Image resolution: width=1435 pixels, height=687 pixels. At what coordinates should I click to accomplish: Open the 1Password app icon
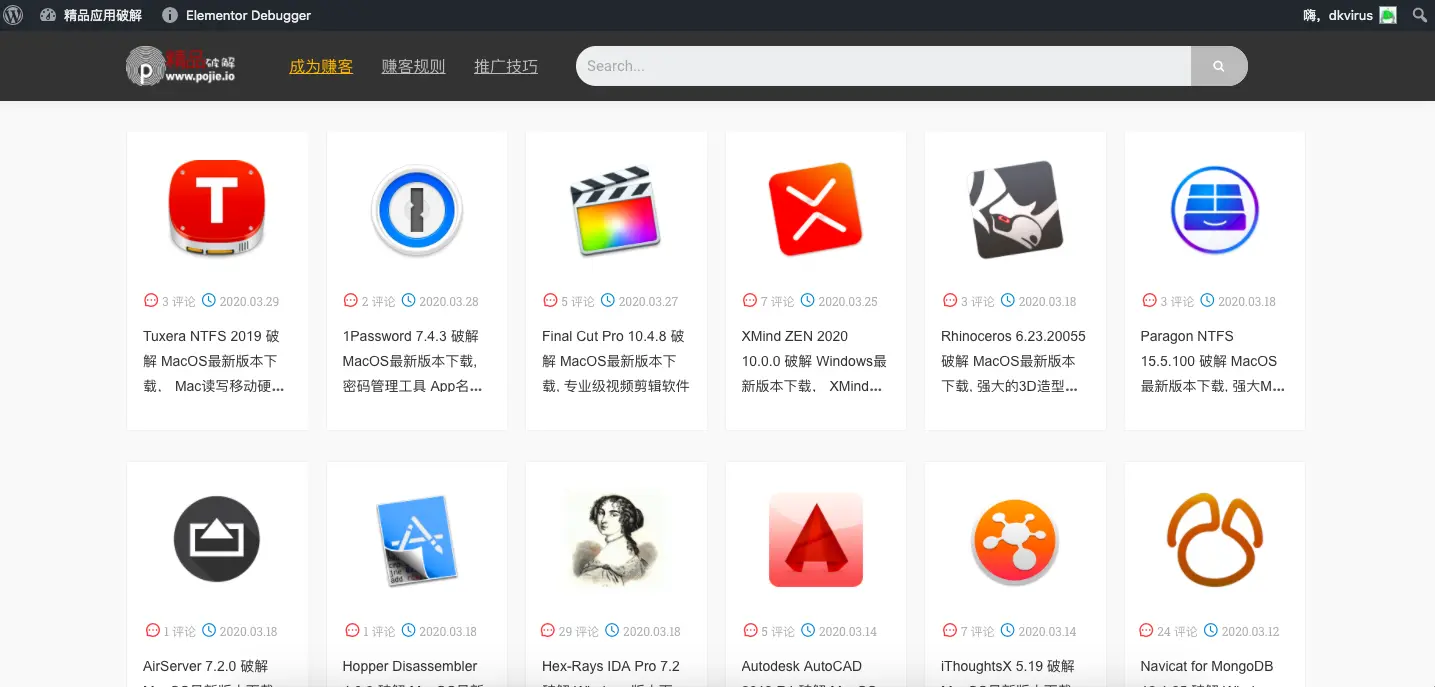pos(417,211)
